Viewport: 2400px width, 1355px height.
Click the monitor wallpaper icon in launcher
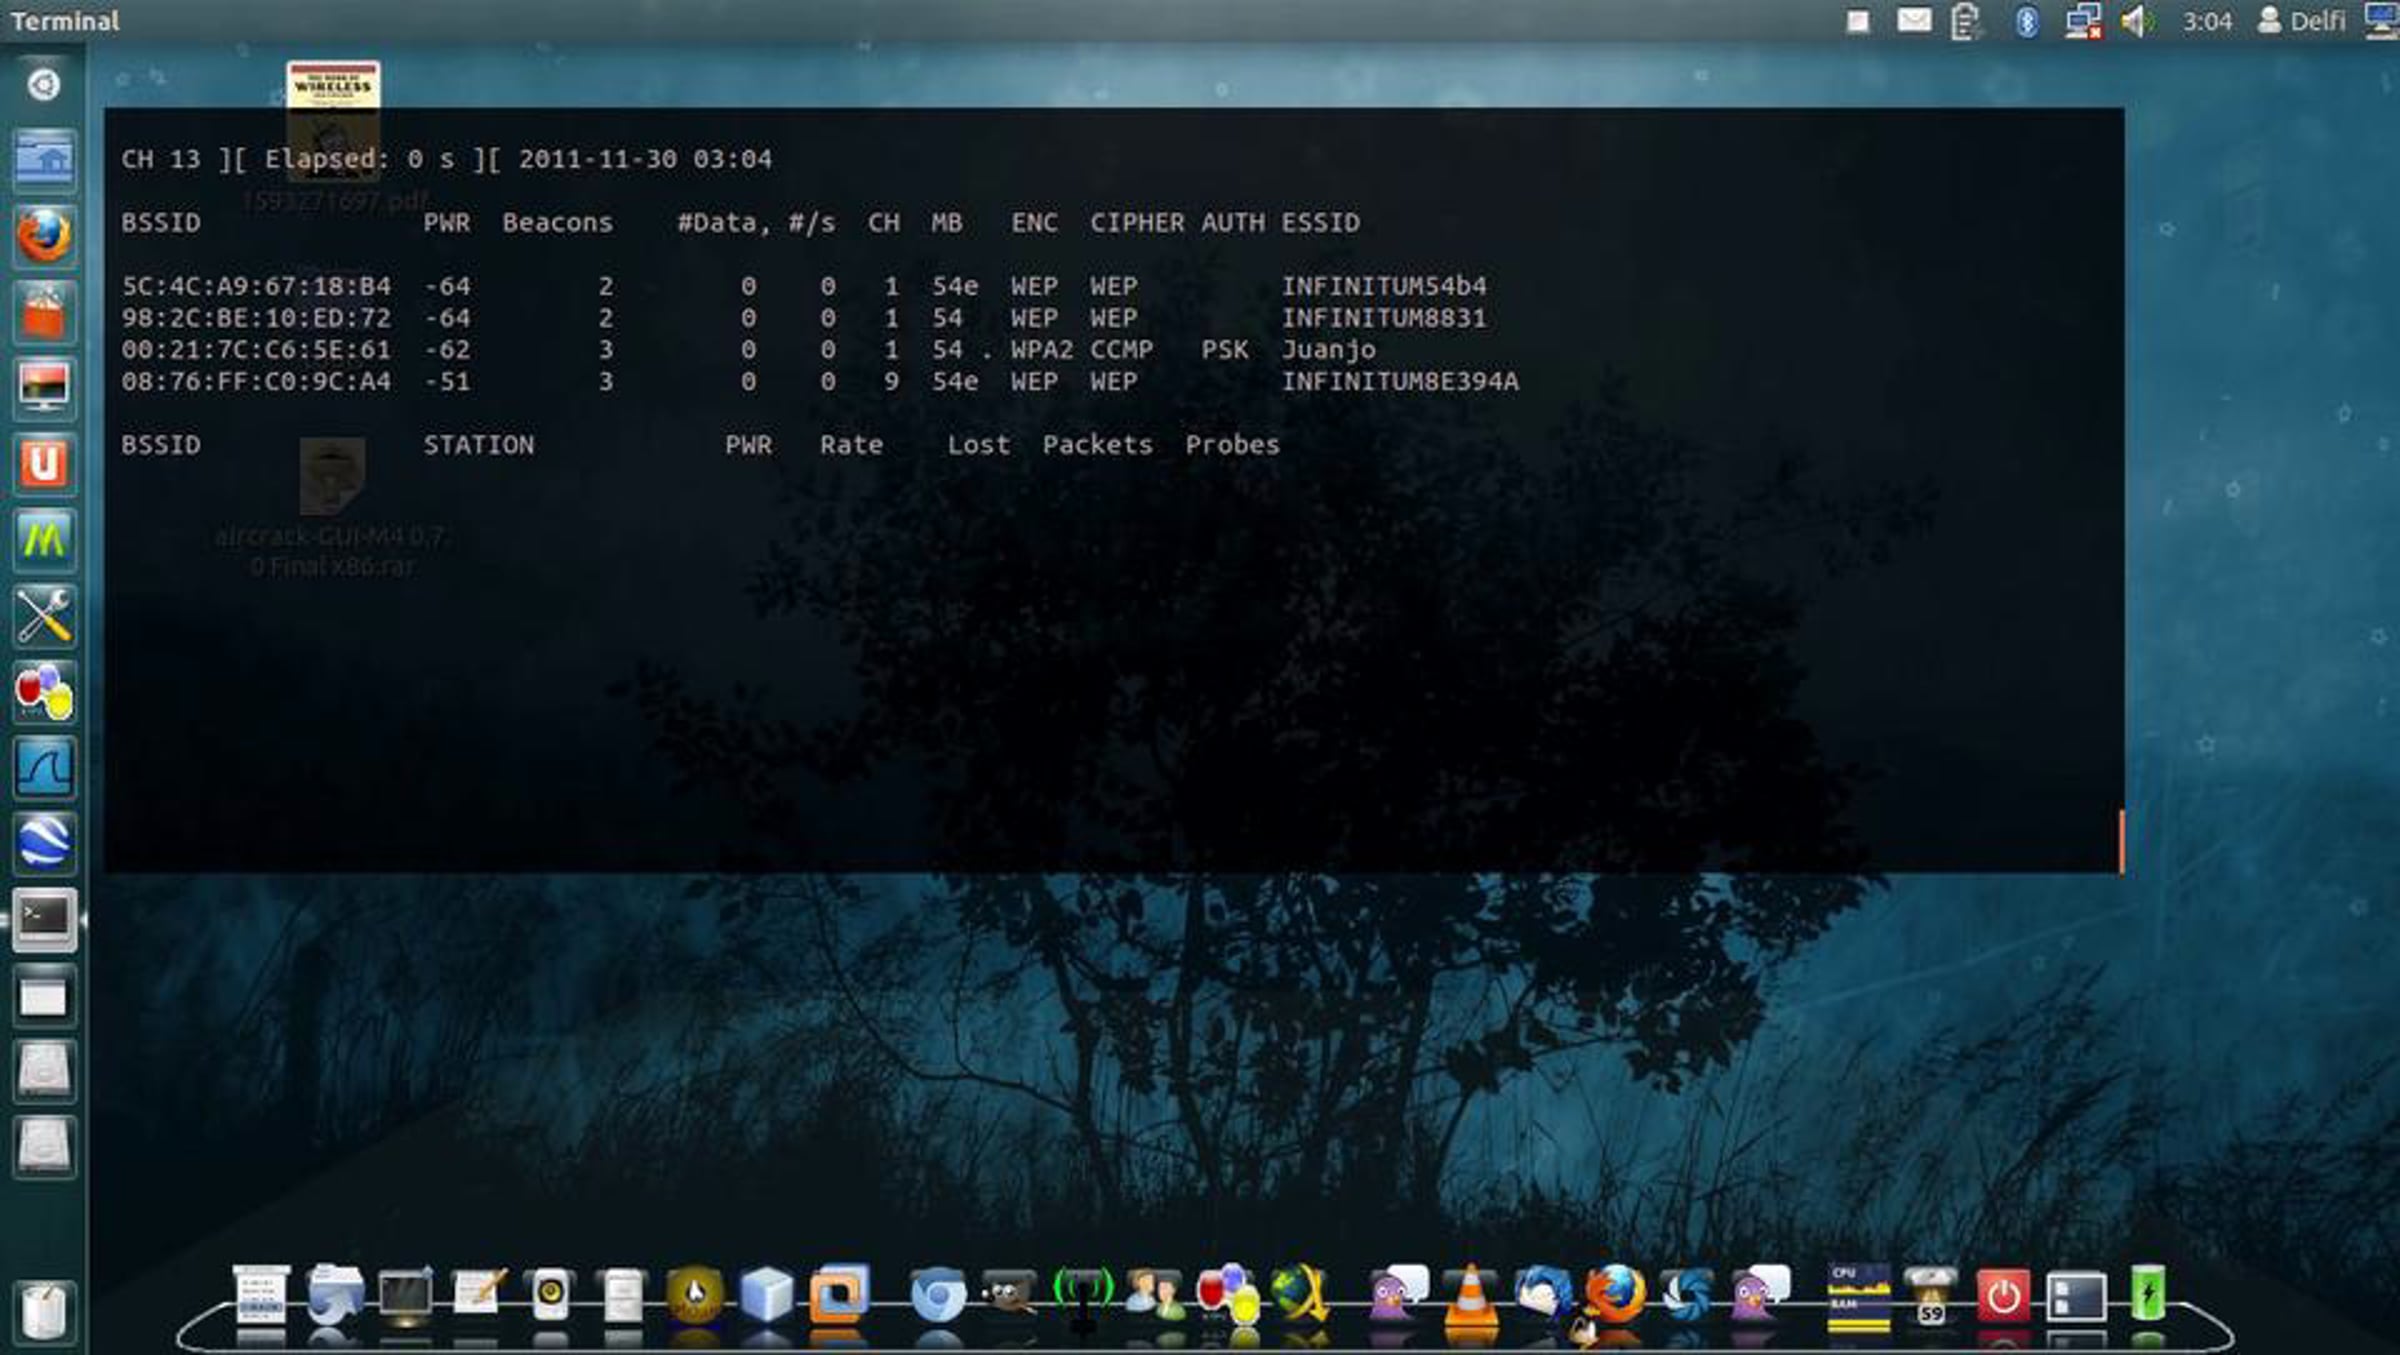pos(44,388)
